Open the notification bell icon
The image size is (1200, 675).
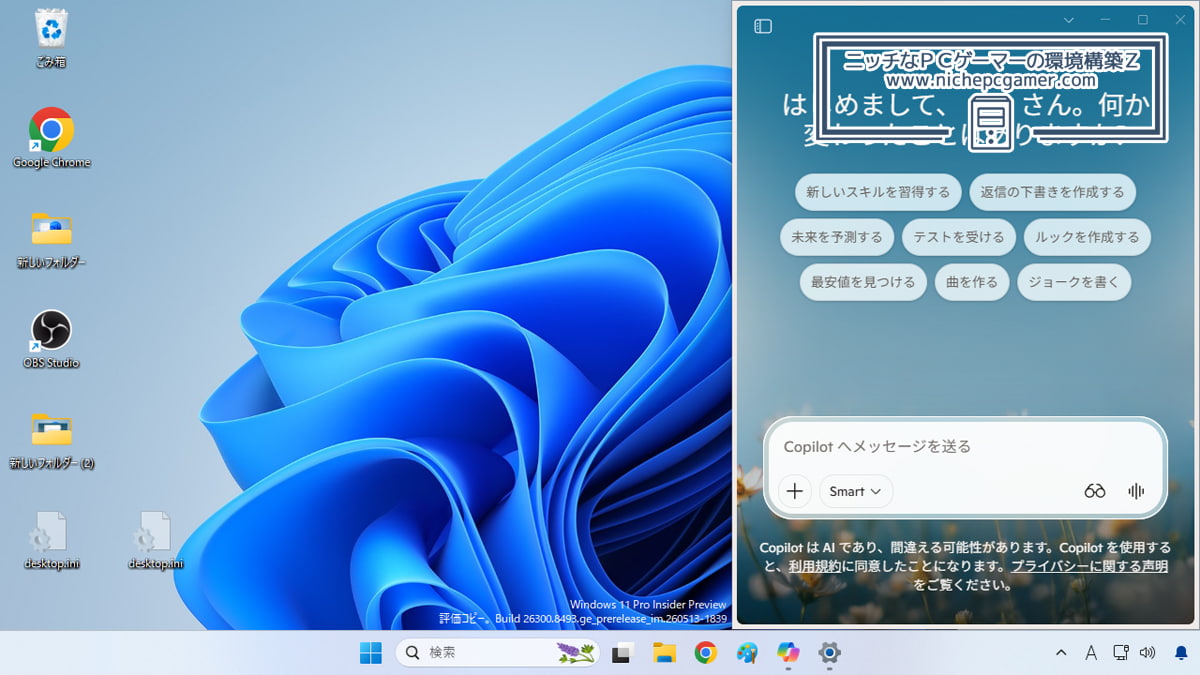tap(1181, 653)
